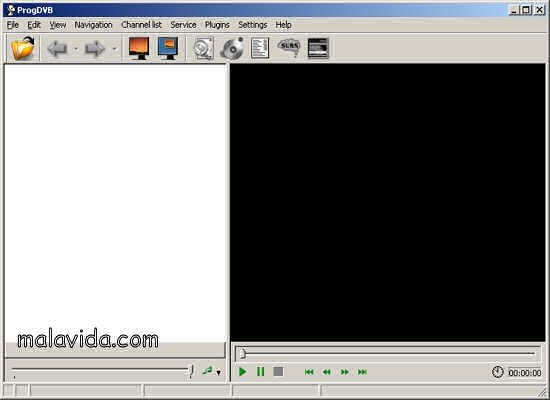550x400 pixels.
Task: Click the hard disk recording icon
Action: tap(203, 48)
